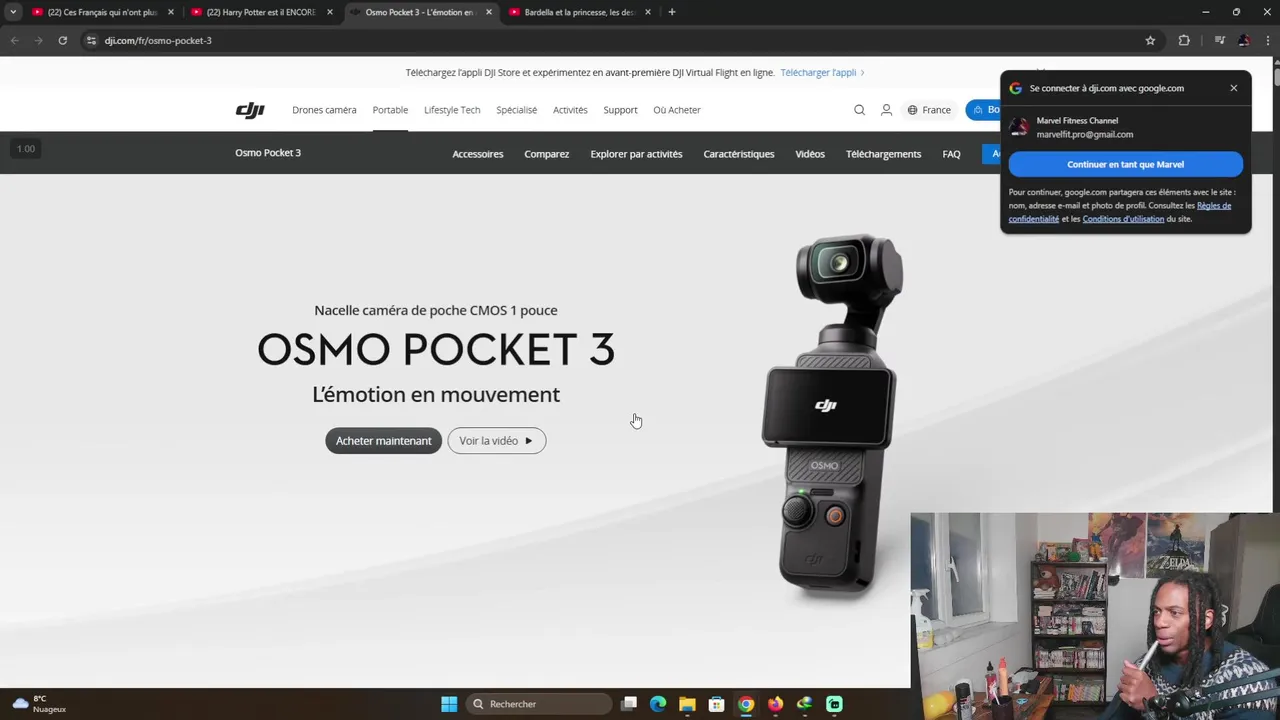This screenshot has height=720, width=1280.
Task: Open the site search magnifier icon
Action: [x=859, y=110]
